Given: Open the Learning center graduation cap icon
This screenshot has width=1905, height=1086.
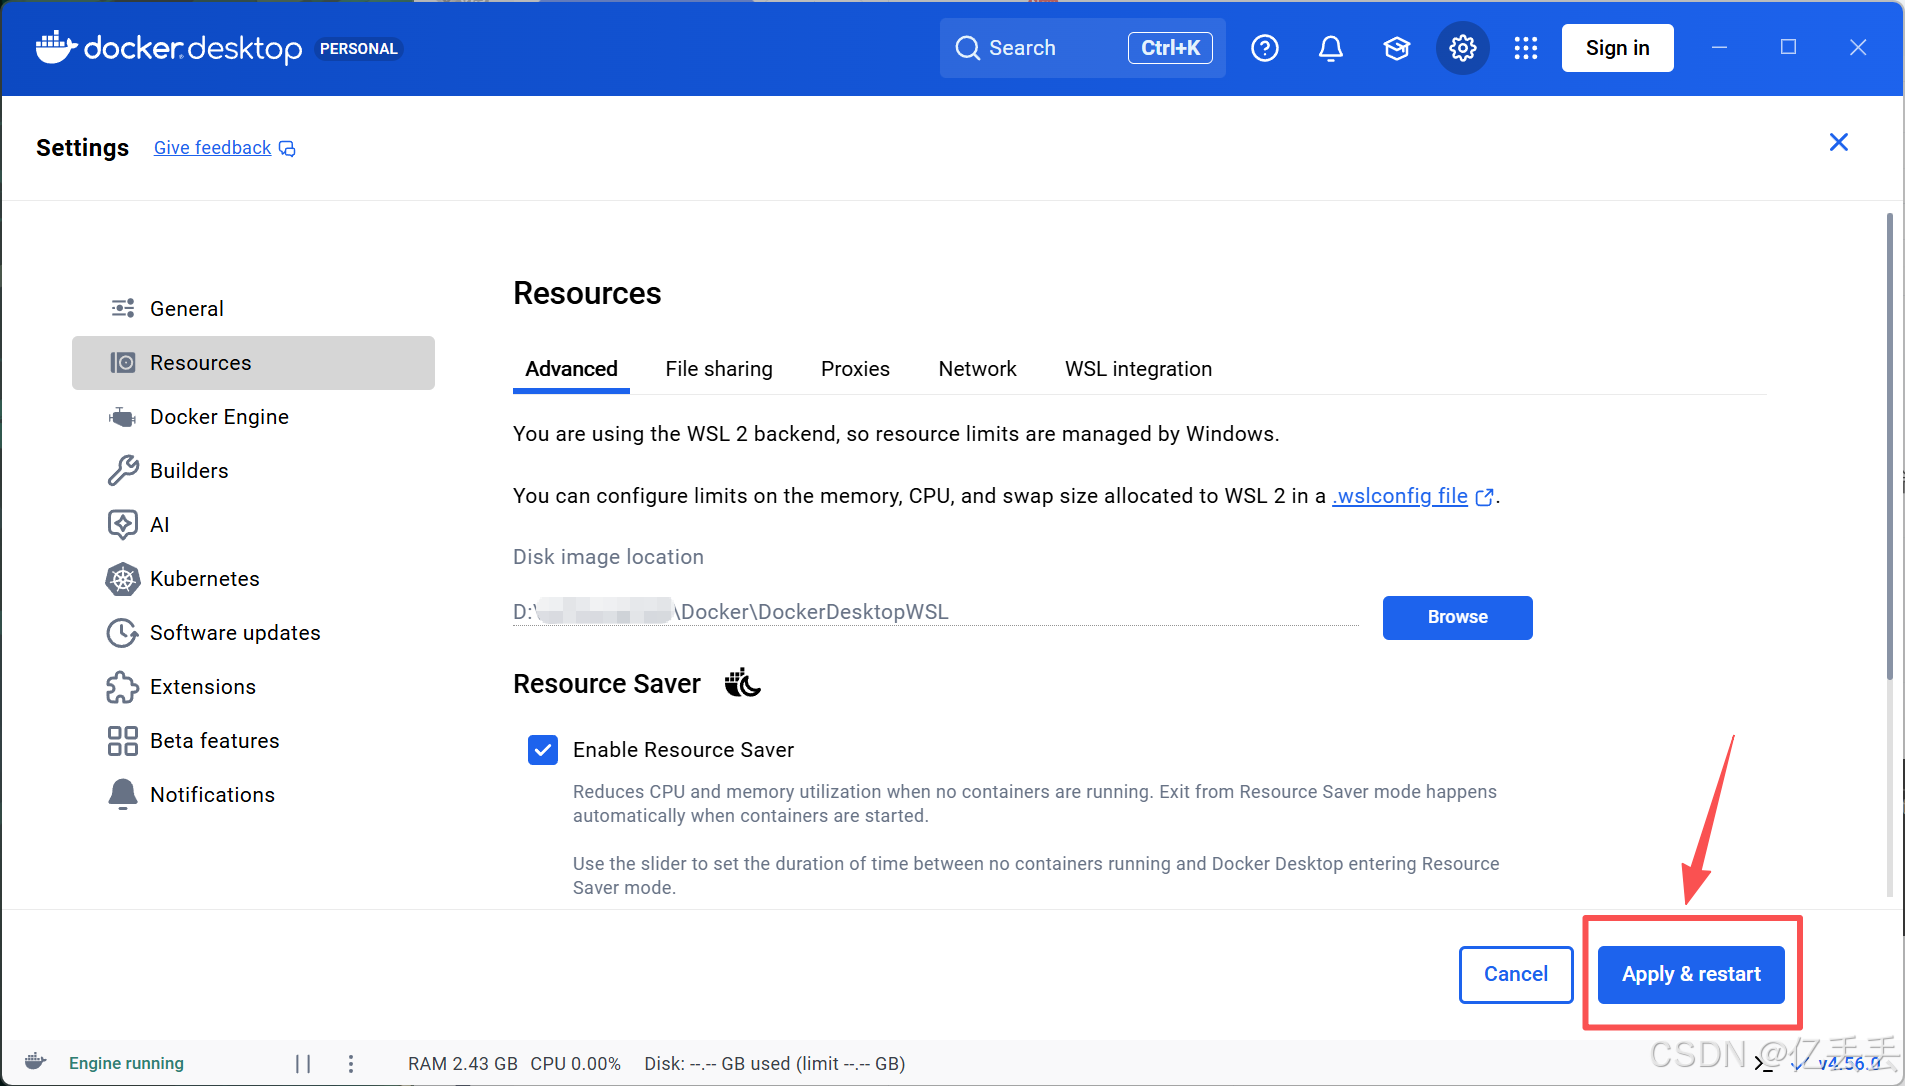Looking at the screenshot, I should pyautogui.click(x=1396, y=48).
